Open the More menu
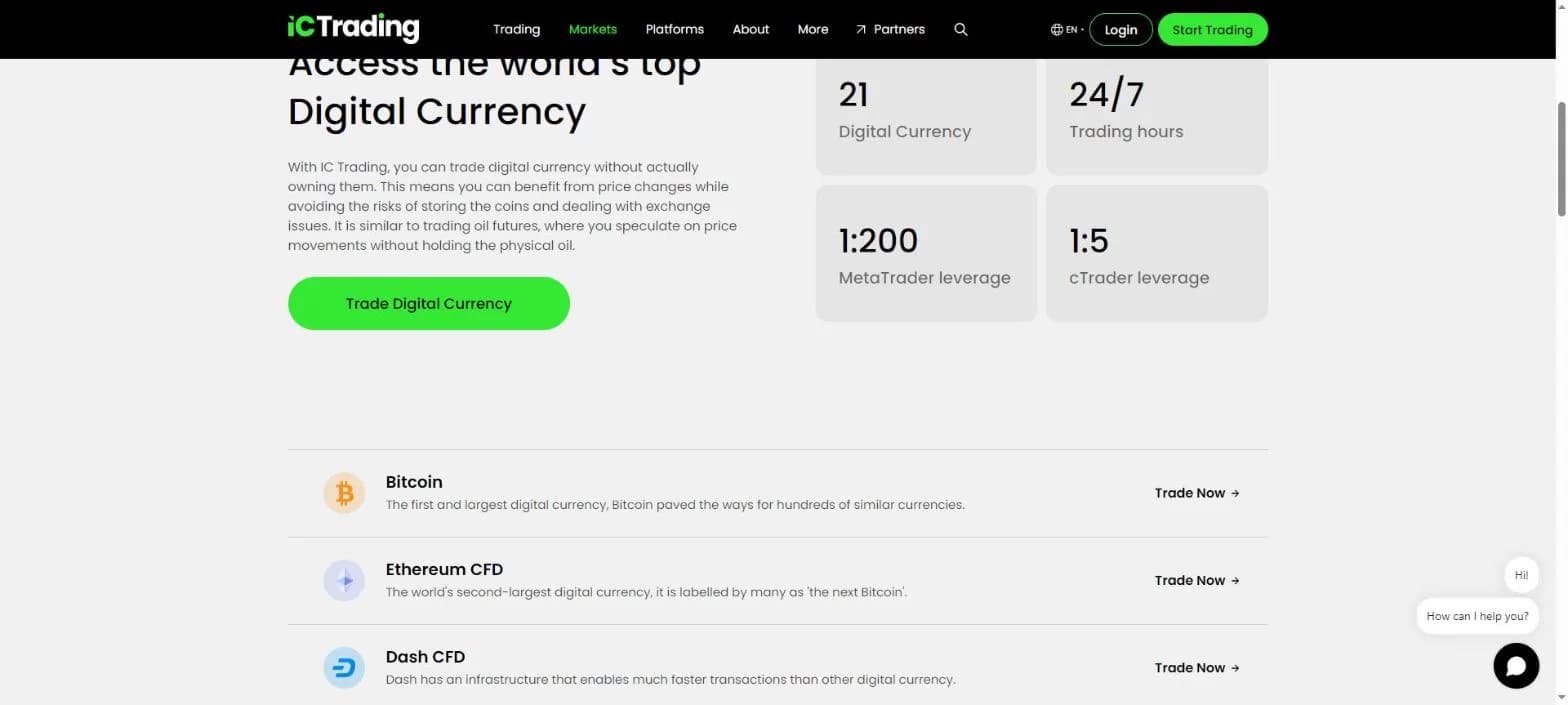 point(813,29)
